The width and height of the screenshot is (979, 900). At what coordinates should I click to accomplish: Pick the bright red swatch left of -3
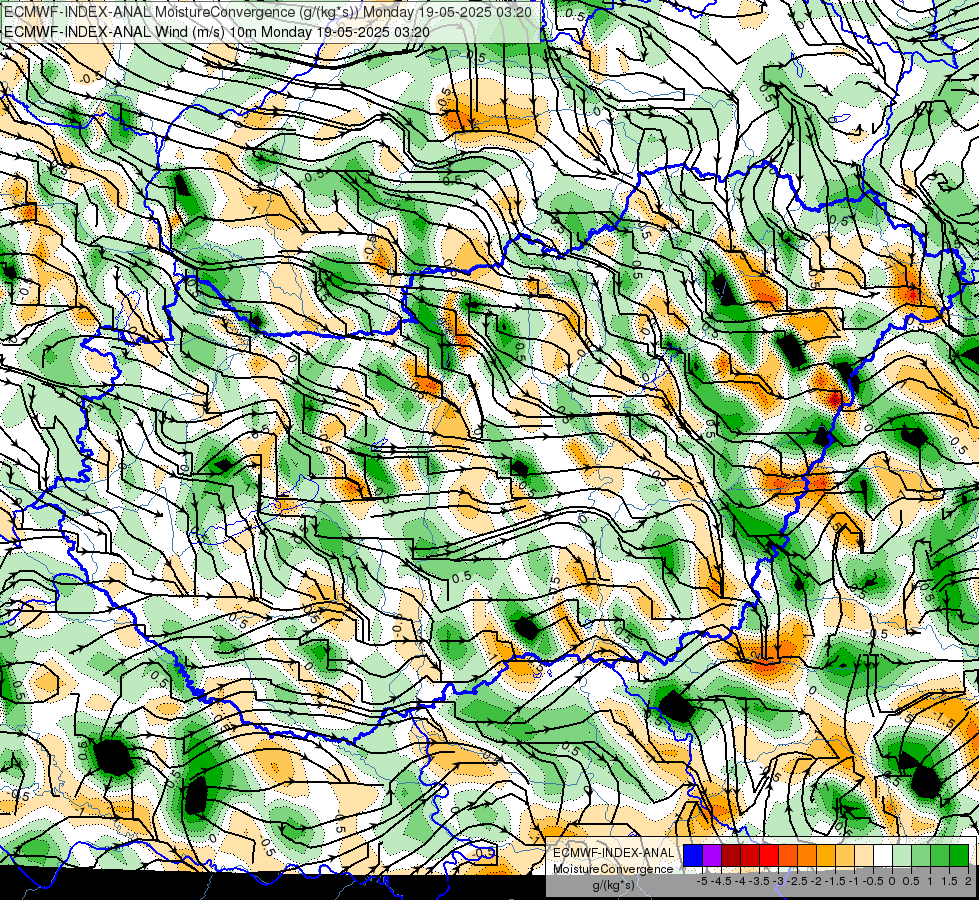(769, 856)
